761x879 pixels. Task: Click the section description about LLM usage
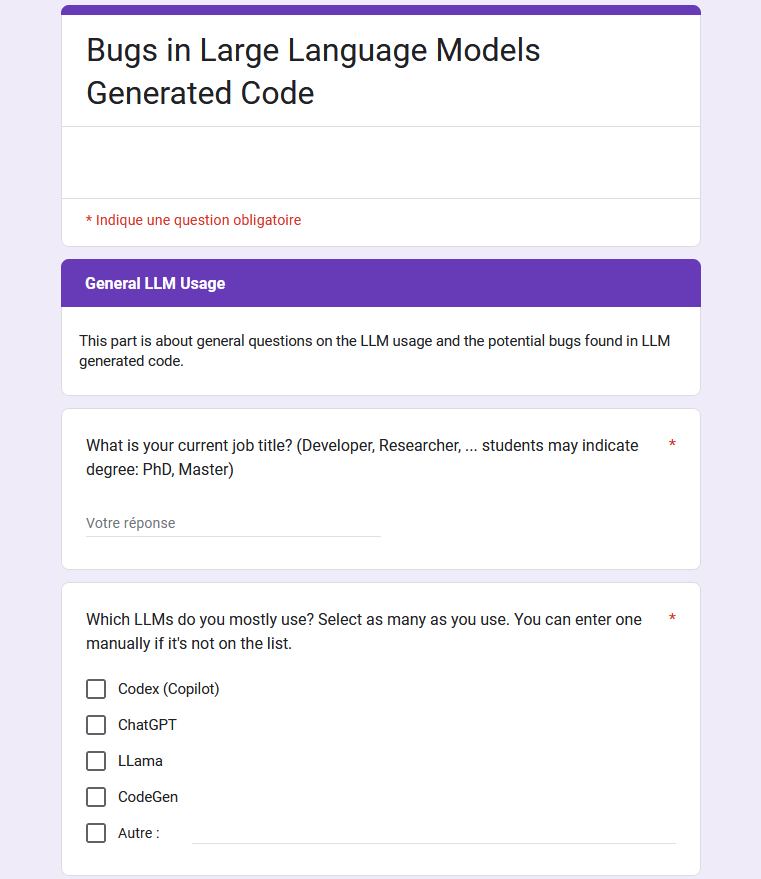(374, 351)
